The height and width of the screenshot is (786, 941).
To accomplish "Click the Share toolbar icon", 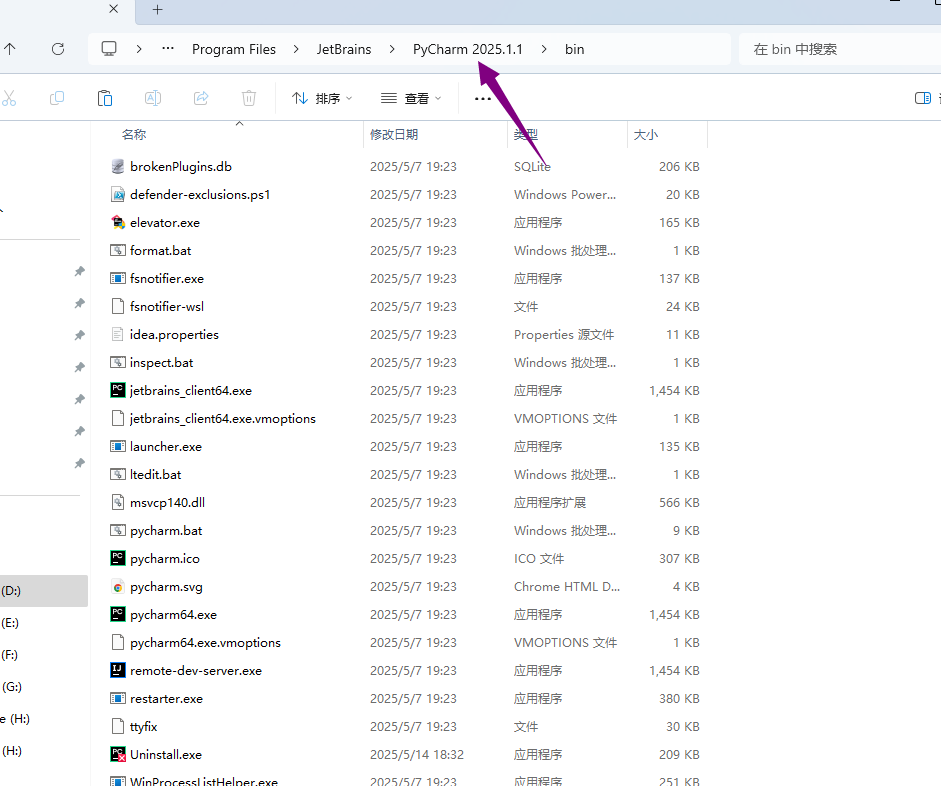I will [201, 98].
